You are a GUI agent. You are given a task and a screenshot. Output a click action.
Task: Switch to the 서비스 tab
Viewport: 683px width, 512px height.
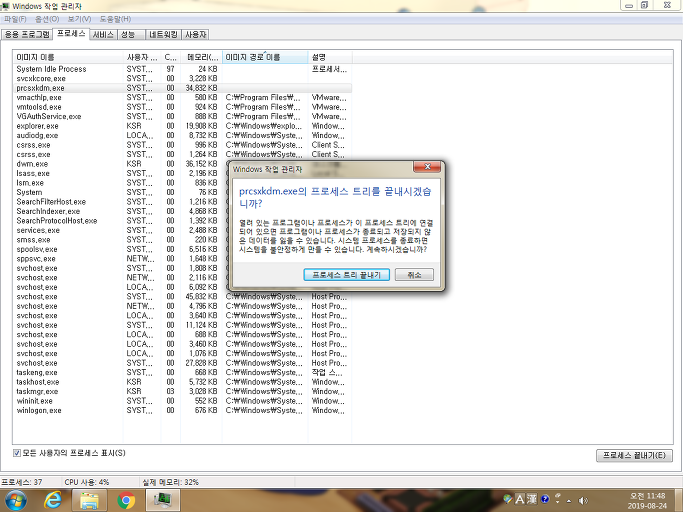[103, 34]
